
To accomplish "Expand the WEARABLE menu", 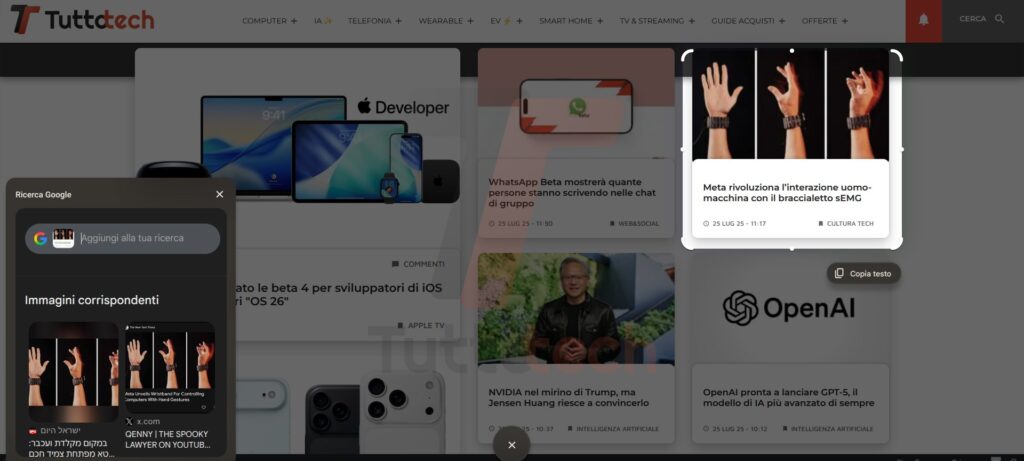I will (446, 21).
